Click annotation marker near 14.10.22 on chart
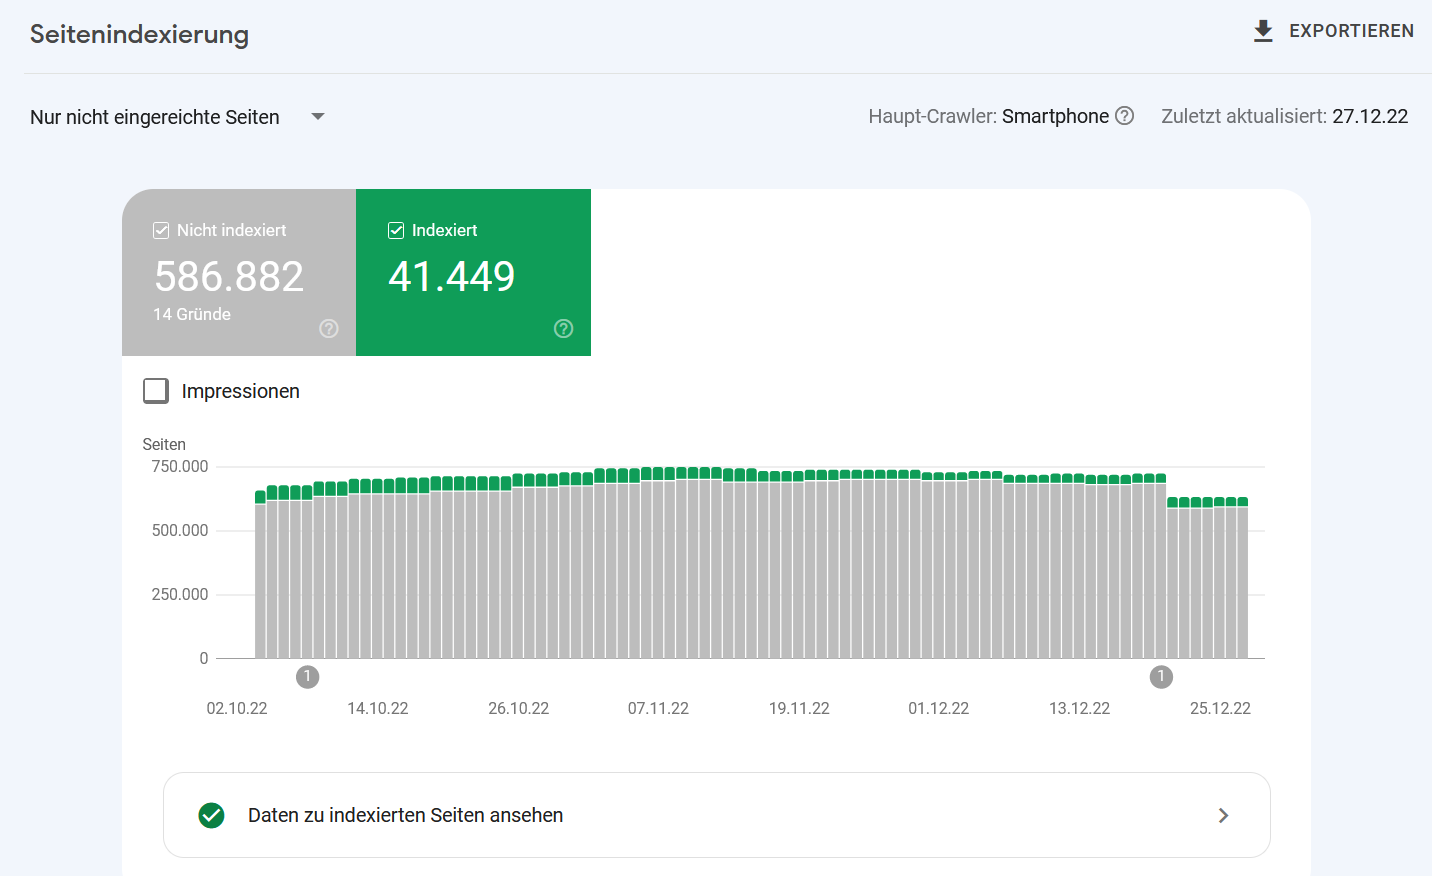Image resolution: width=1432 pixels, height=876 pixels. coord(308,677)
